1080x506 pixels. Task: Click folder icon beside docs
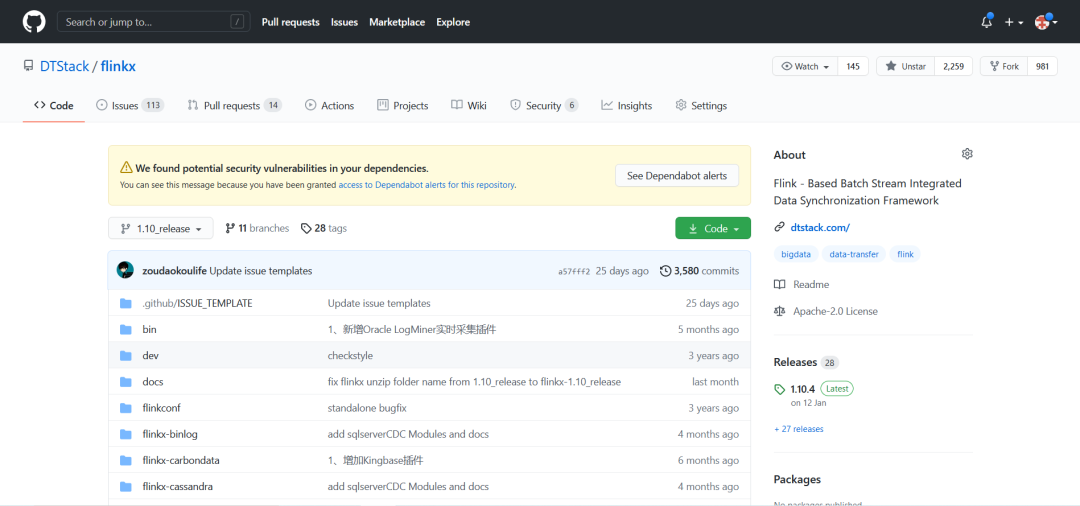pos(125,382)
